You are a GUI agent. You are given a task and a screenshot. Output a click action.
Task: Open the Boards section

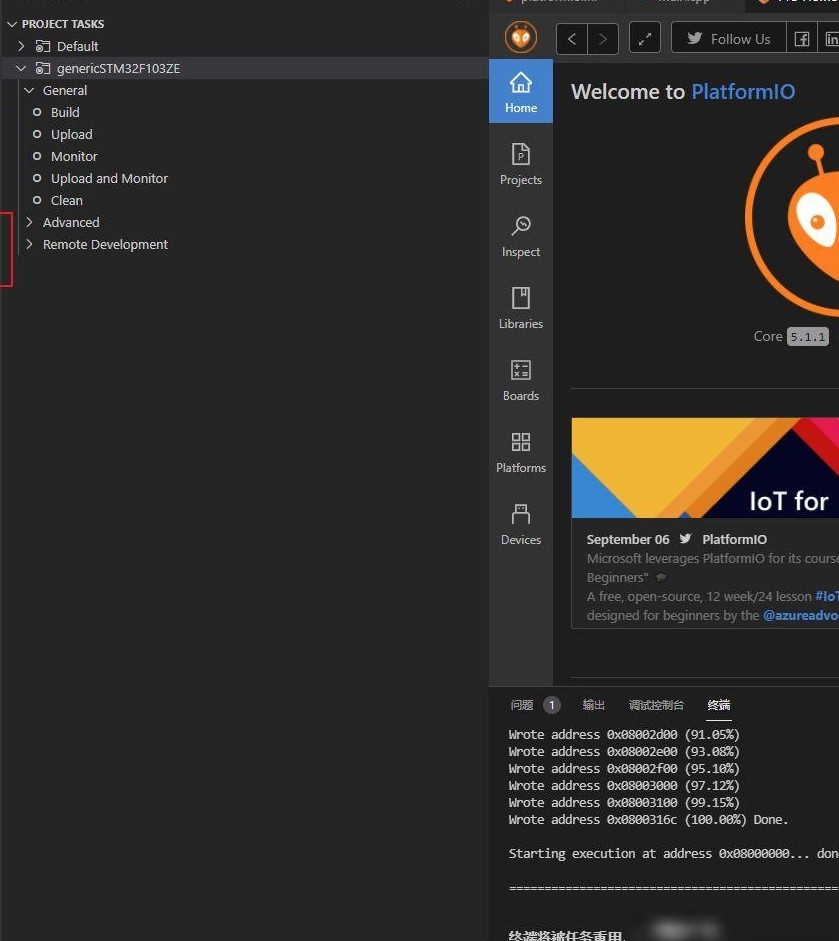coord(520,380)
